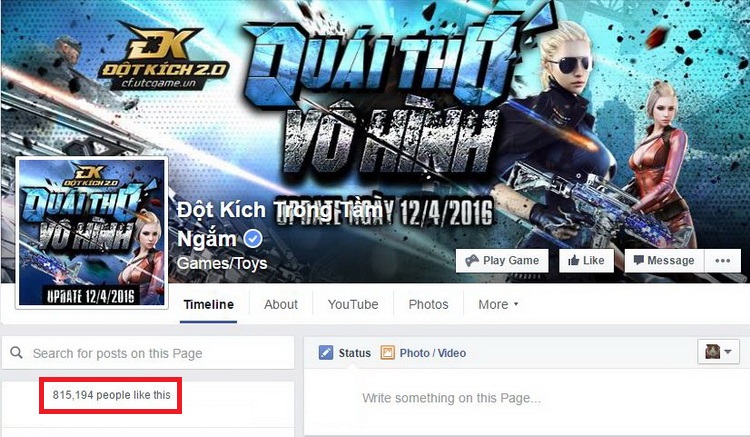This screenshot has height=437, width=750.
Task: Click the thumbs-up icon on the Like button
Action: [574, 261]
